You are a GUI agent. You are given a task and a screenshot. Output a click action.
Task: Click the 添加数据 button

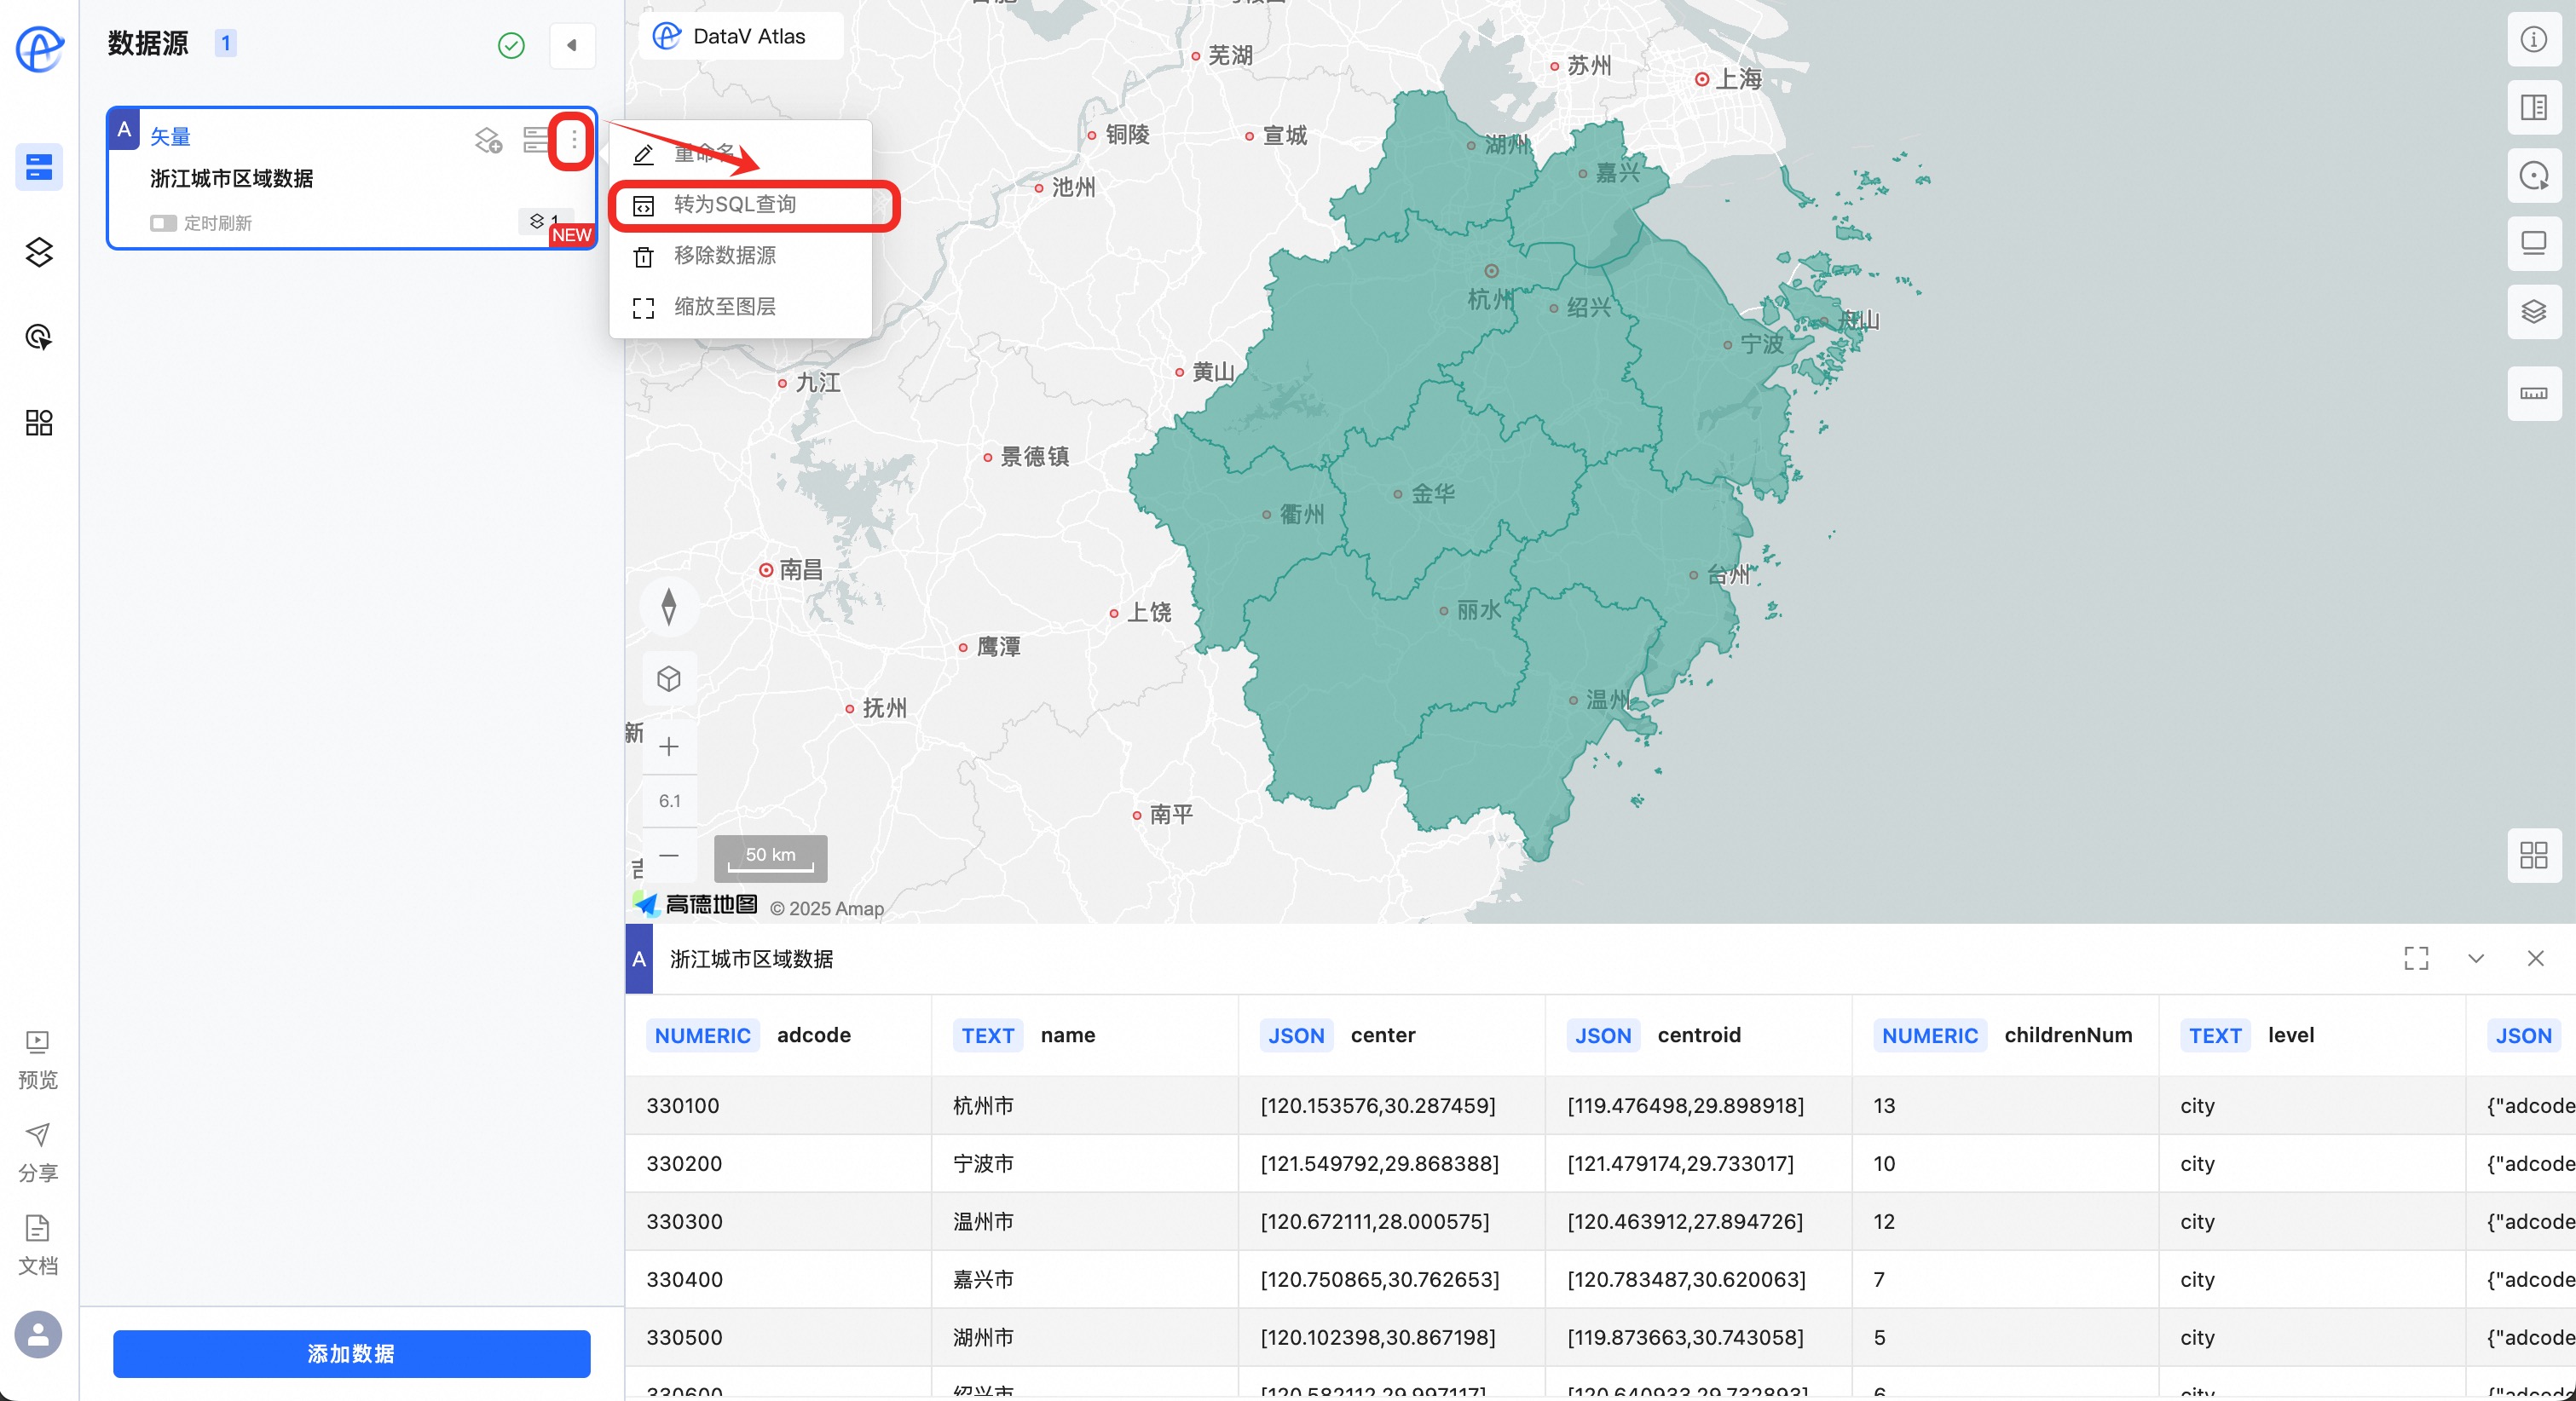(x=351, y=1353)
